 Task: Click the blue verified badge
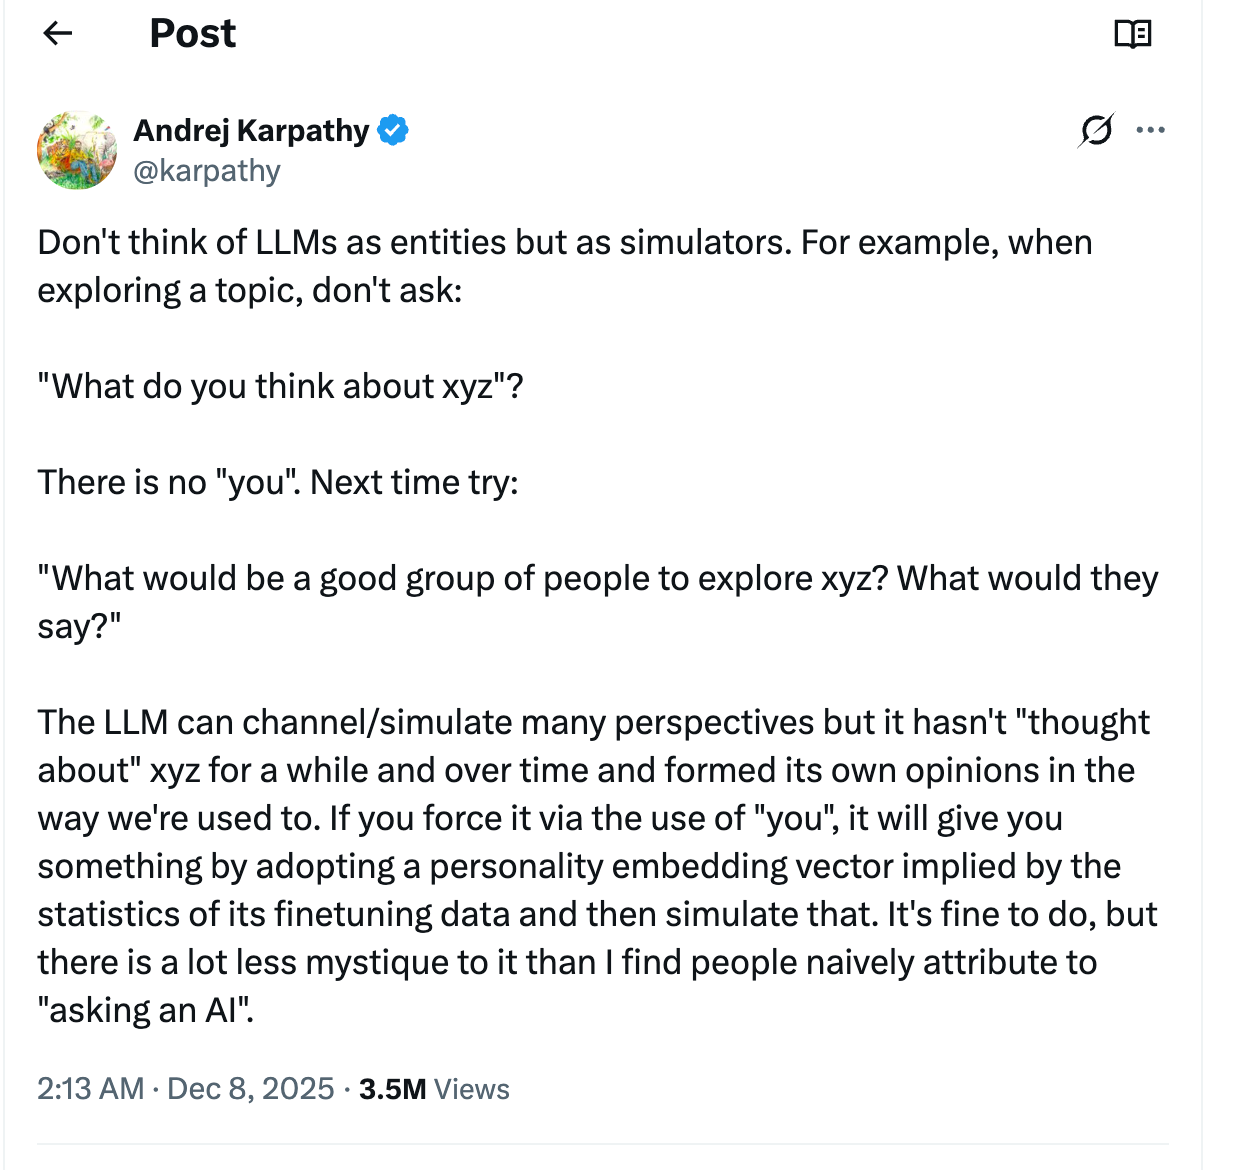pos(393,130)
